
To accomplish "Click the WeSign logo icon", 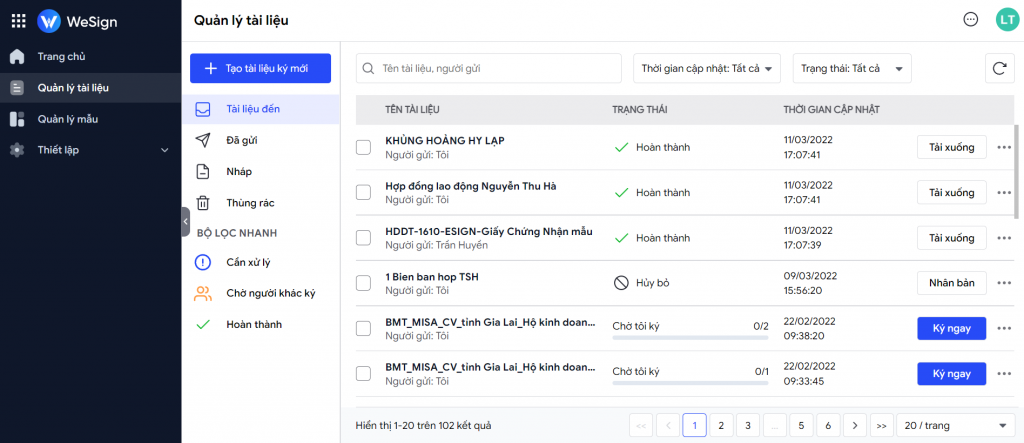I will 49,21.
